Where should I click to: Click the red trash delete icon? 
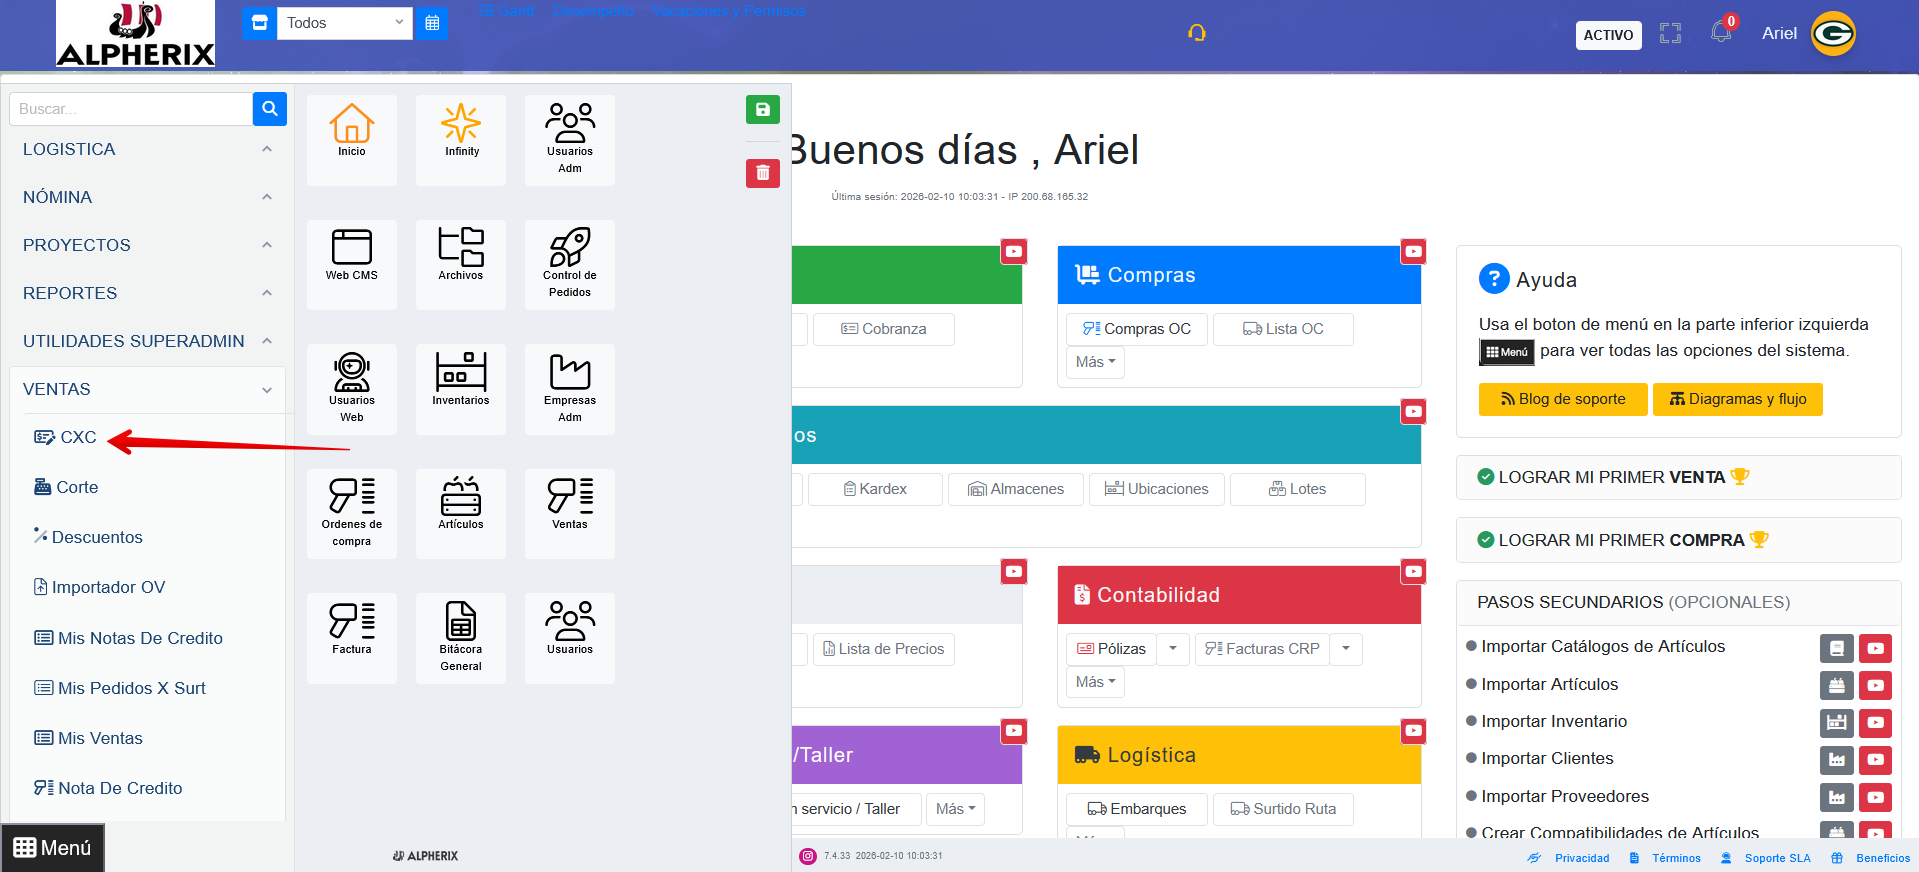(x=762, y=173)
